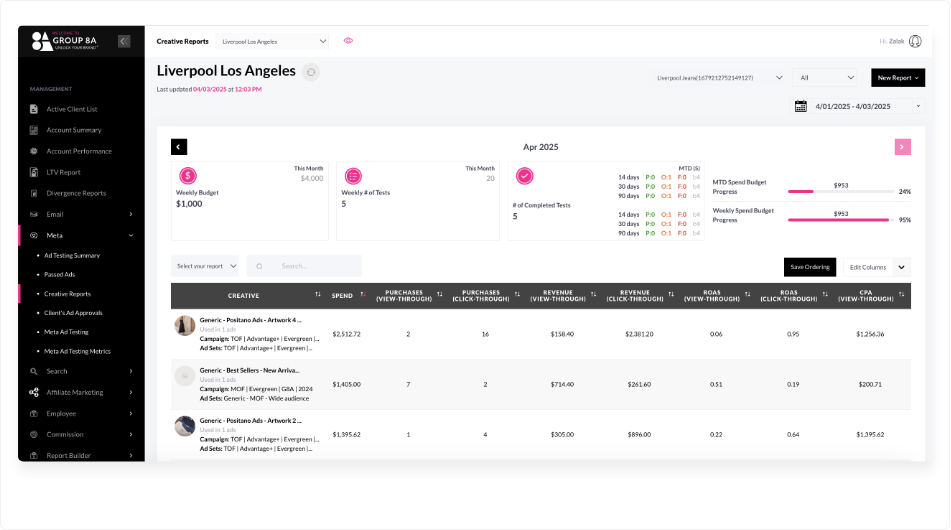
Task: Sort by the Creative column arrows
Action: (x=318, y=295)
